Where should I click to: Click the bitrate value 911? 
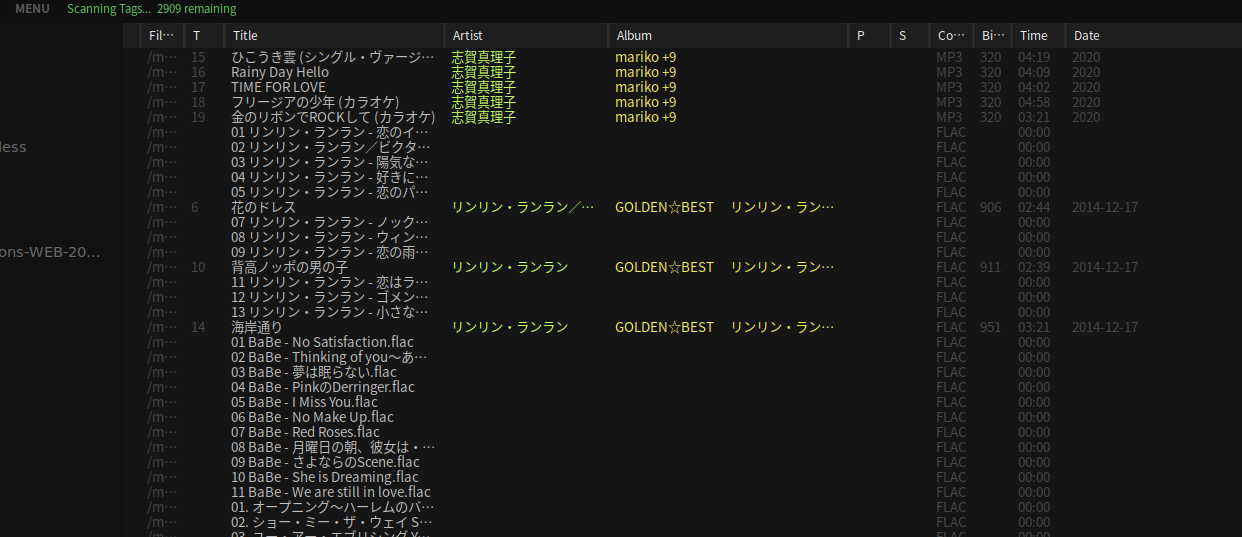coord(991,267)
